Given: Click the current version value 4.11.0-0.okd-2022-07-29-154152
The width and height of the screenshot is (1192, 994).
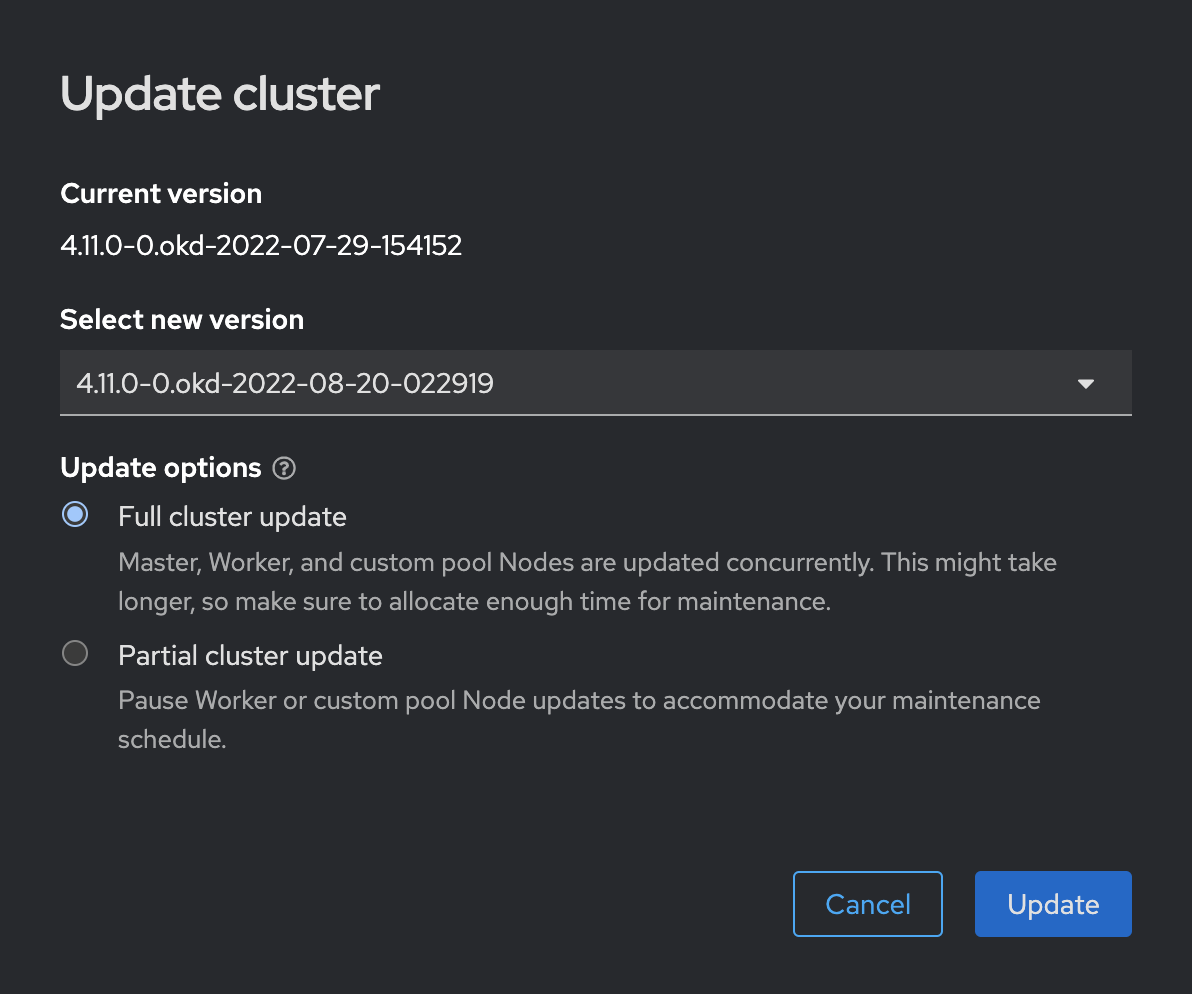Looking at the screenshot, I should click(x=261, y=245).
